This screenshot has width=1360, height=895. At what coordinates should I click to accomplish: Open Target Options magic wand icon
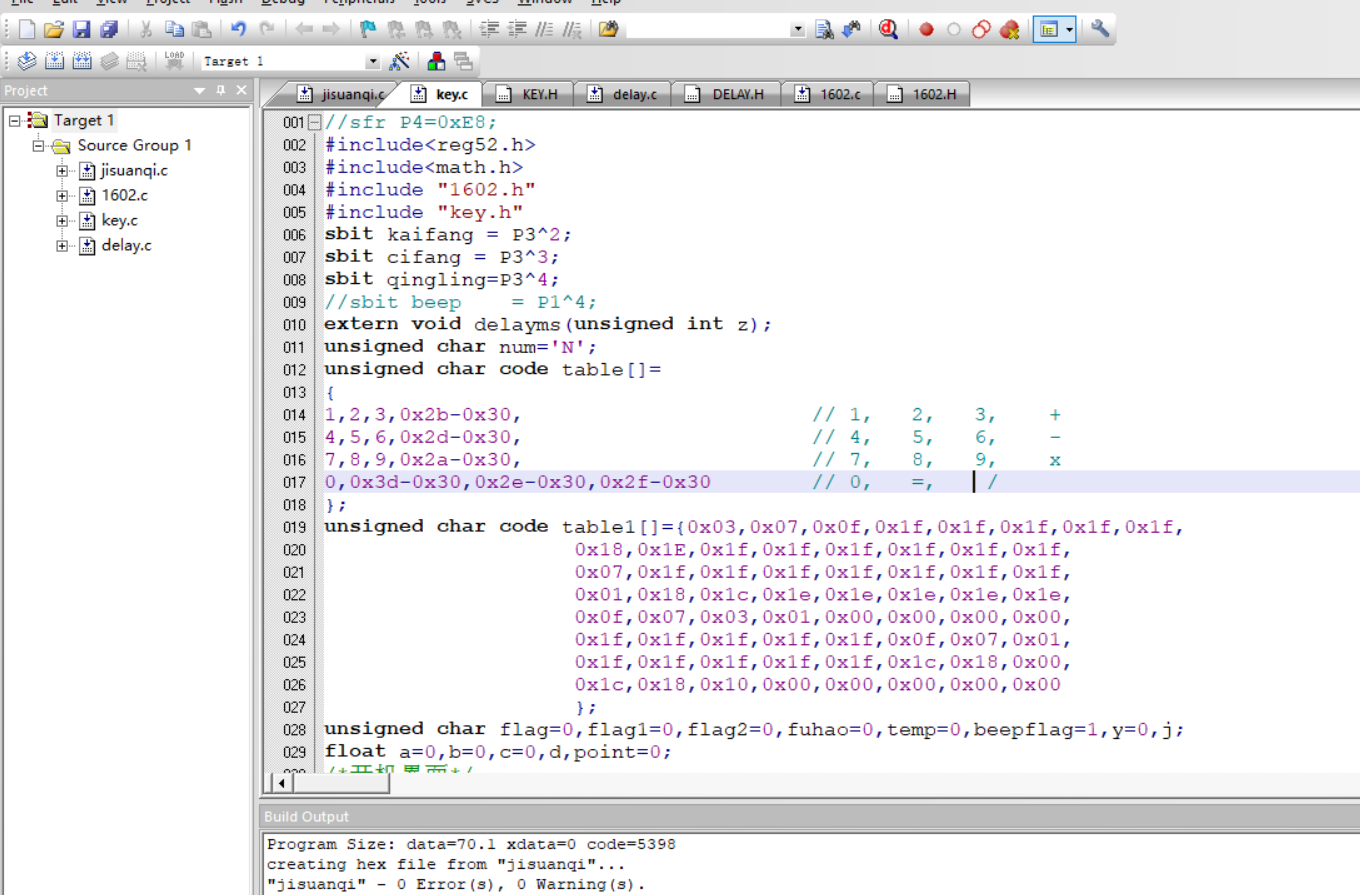tap(399, 62)
